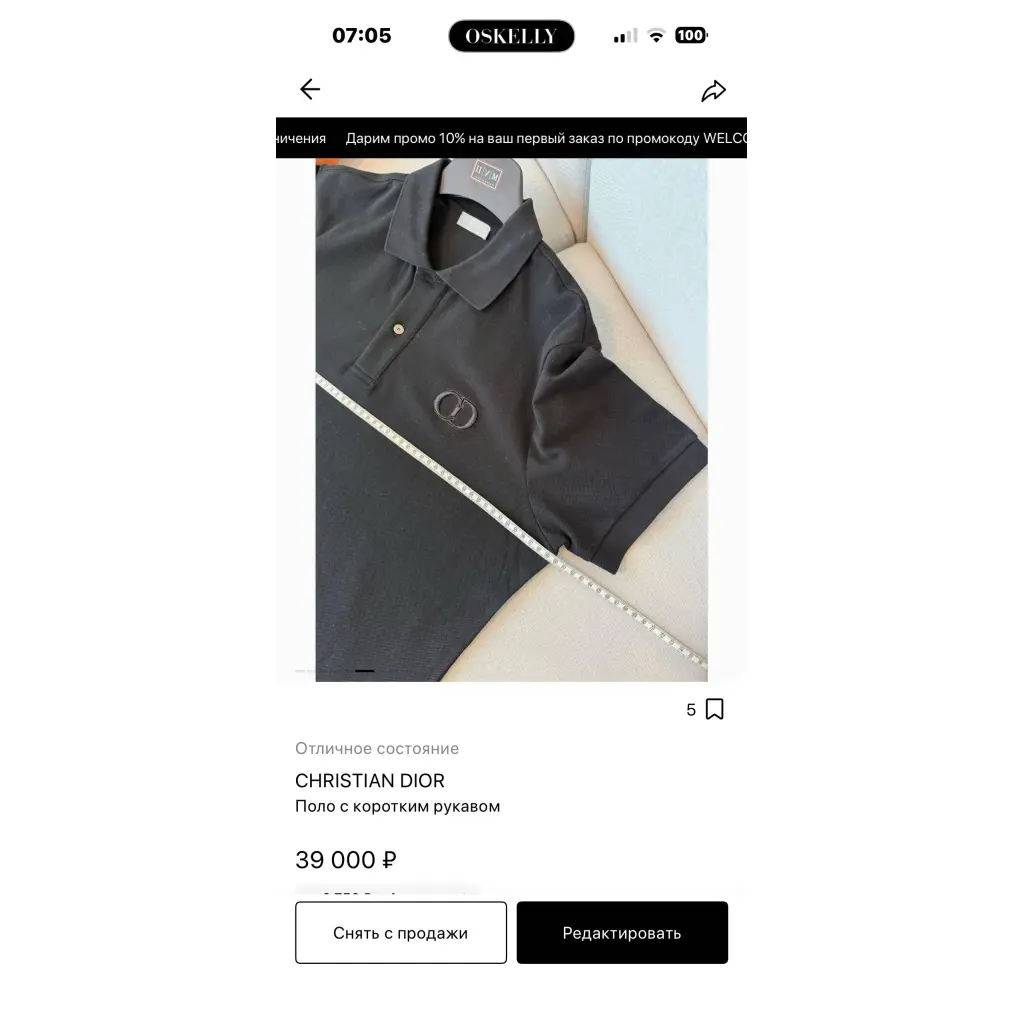Image resolution: width=1024 pixels, height=1024 pixels.
Task: Tap Поло с коротким рукавом description
Action: click(397, 807)
